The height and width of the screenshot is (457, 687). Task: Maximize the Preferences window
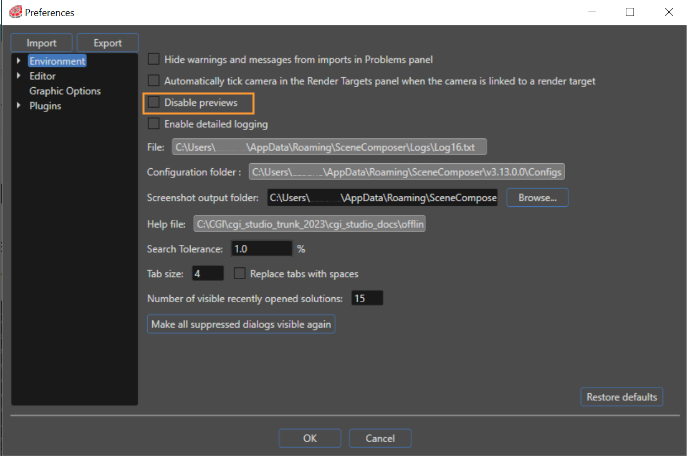(x=630, y=12)
